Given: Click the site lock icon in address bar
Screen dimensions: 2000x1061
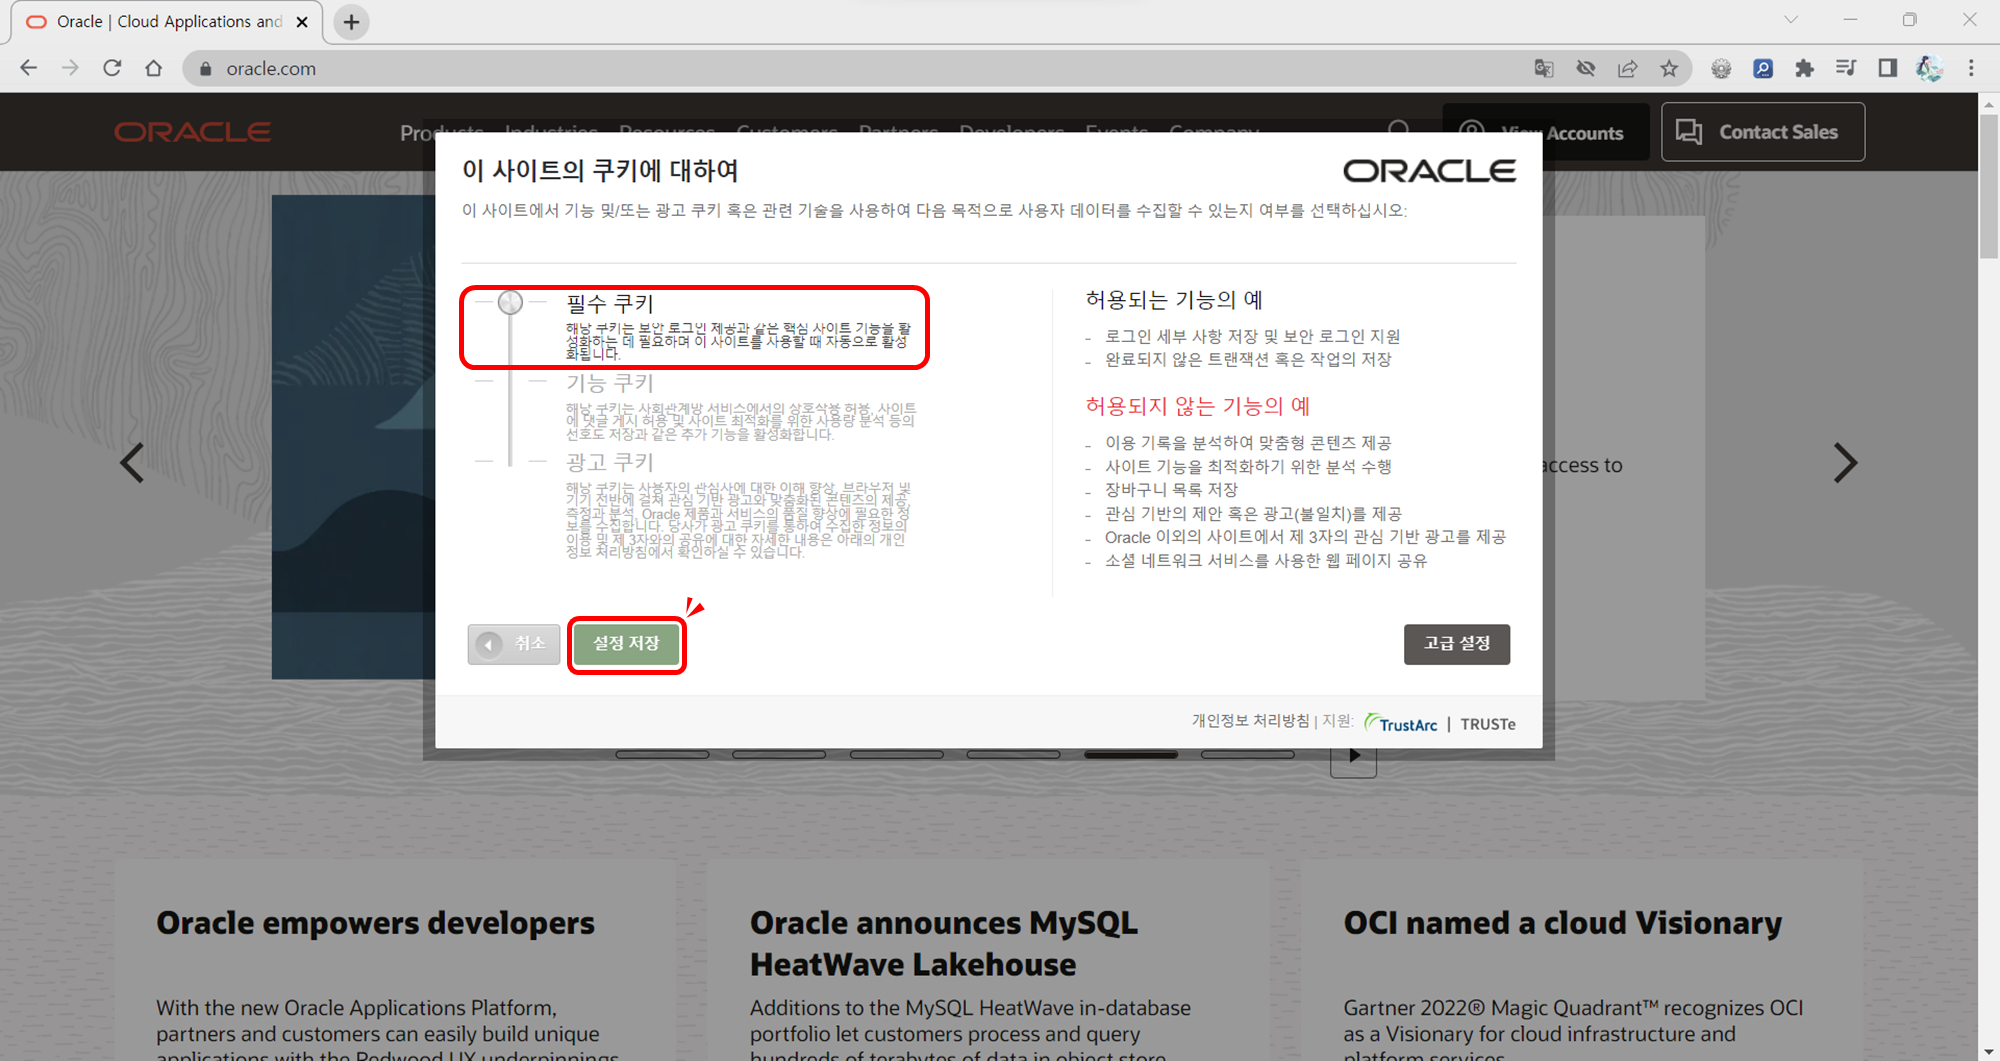Looking at the screenshot, I should [x=205, y=68].
